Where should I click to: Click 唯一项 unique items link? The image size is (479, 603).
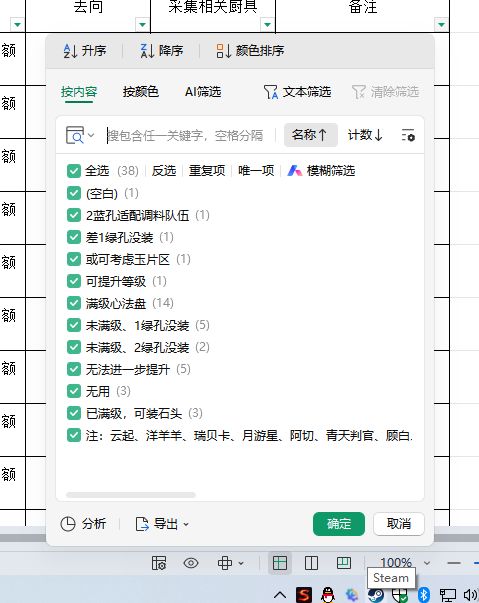[x=256, y=170]
